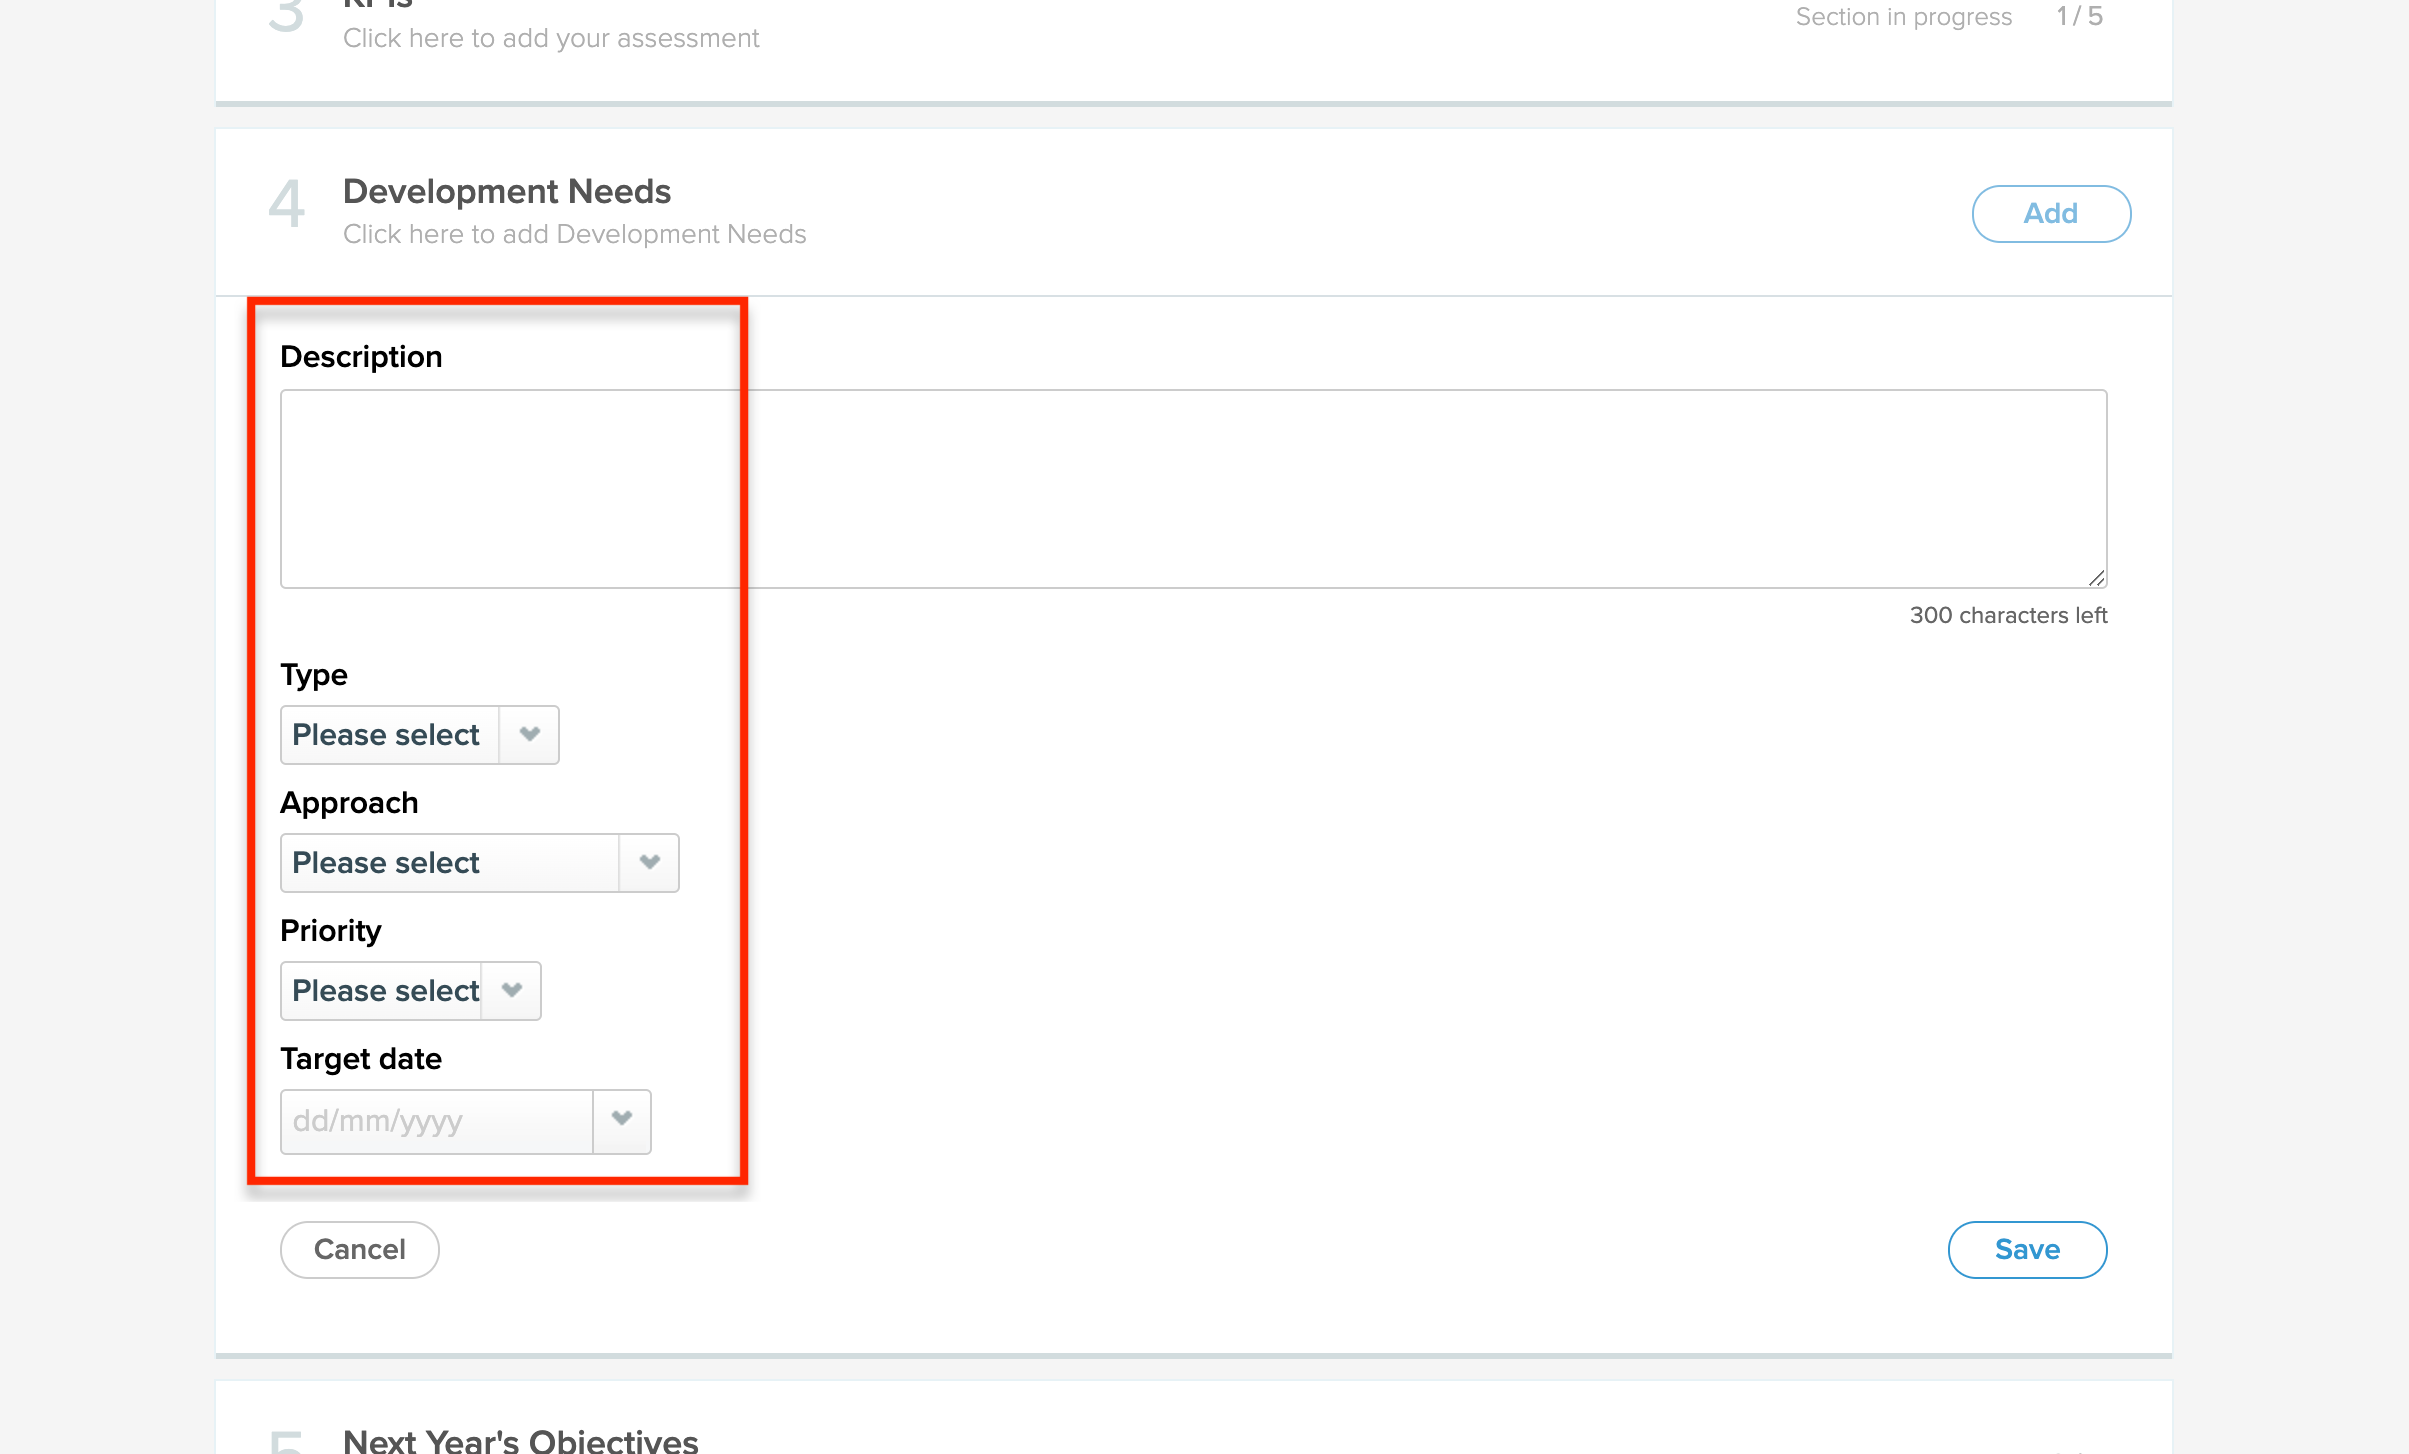The height and width of the screenshot is (1454, 2409).
Task: Click the '300 characters left' counter
Action: [x=2008, y=615]
